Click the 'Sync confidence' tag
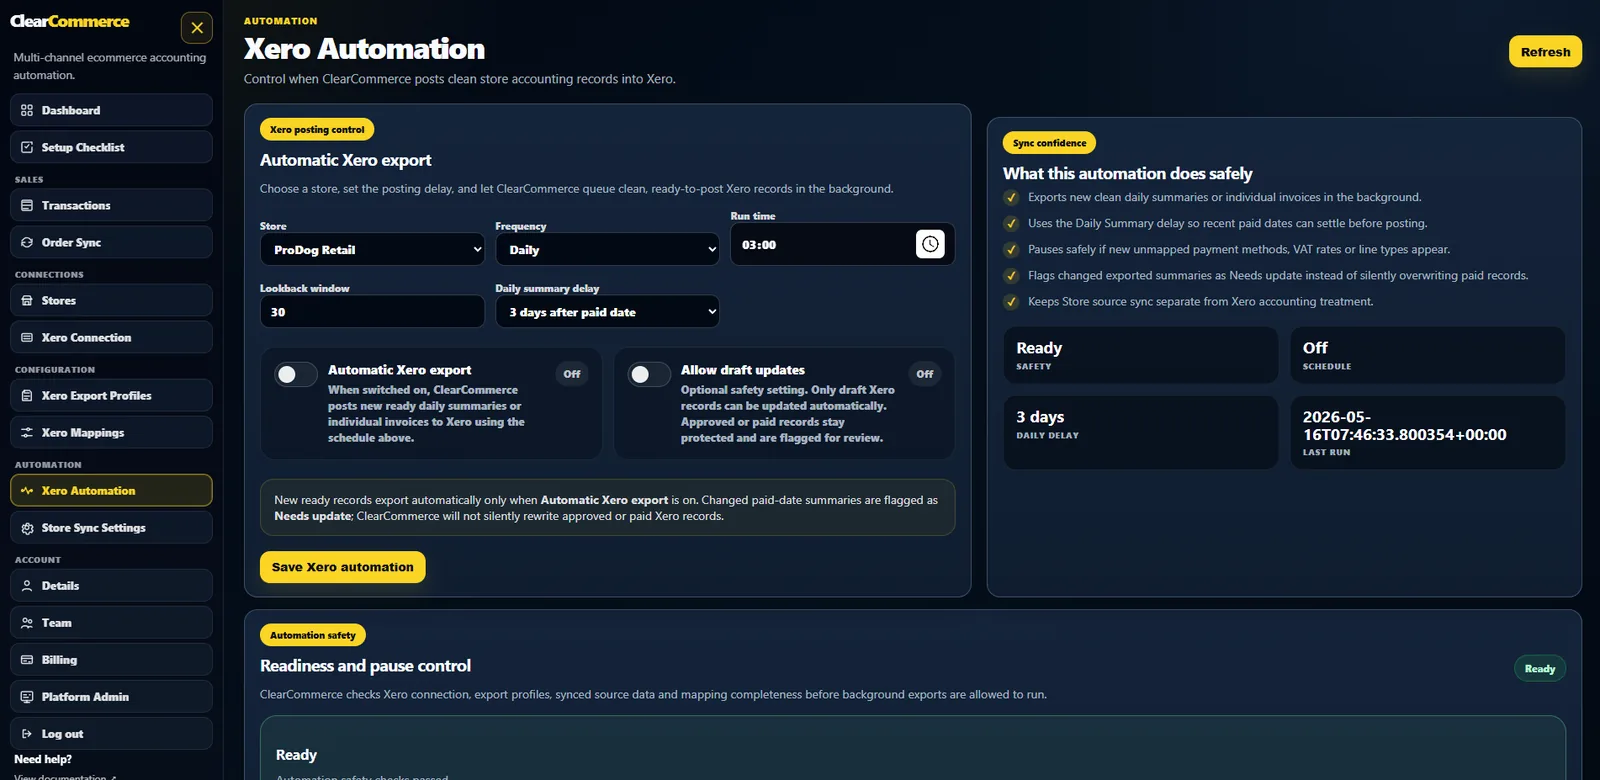This screenshot has width=1600, height=780. (1049, 143)
